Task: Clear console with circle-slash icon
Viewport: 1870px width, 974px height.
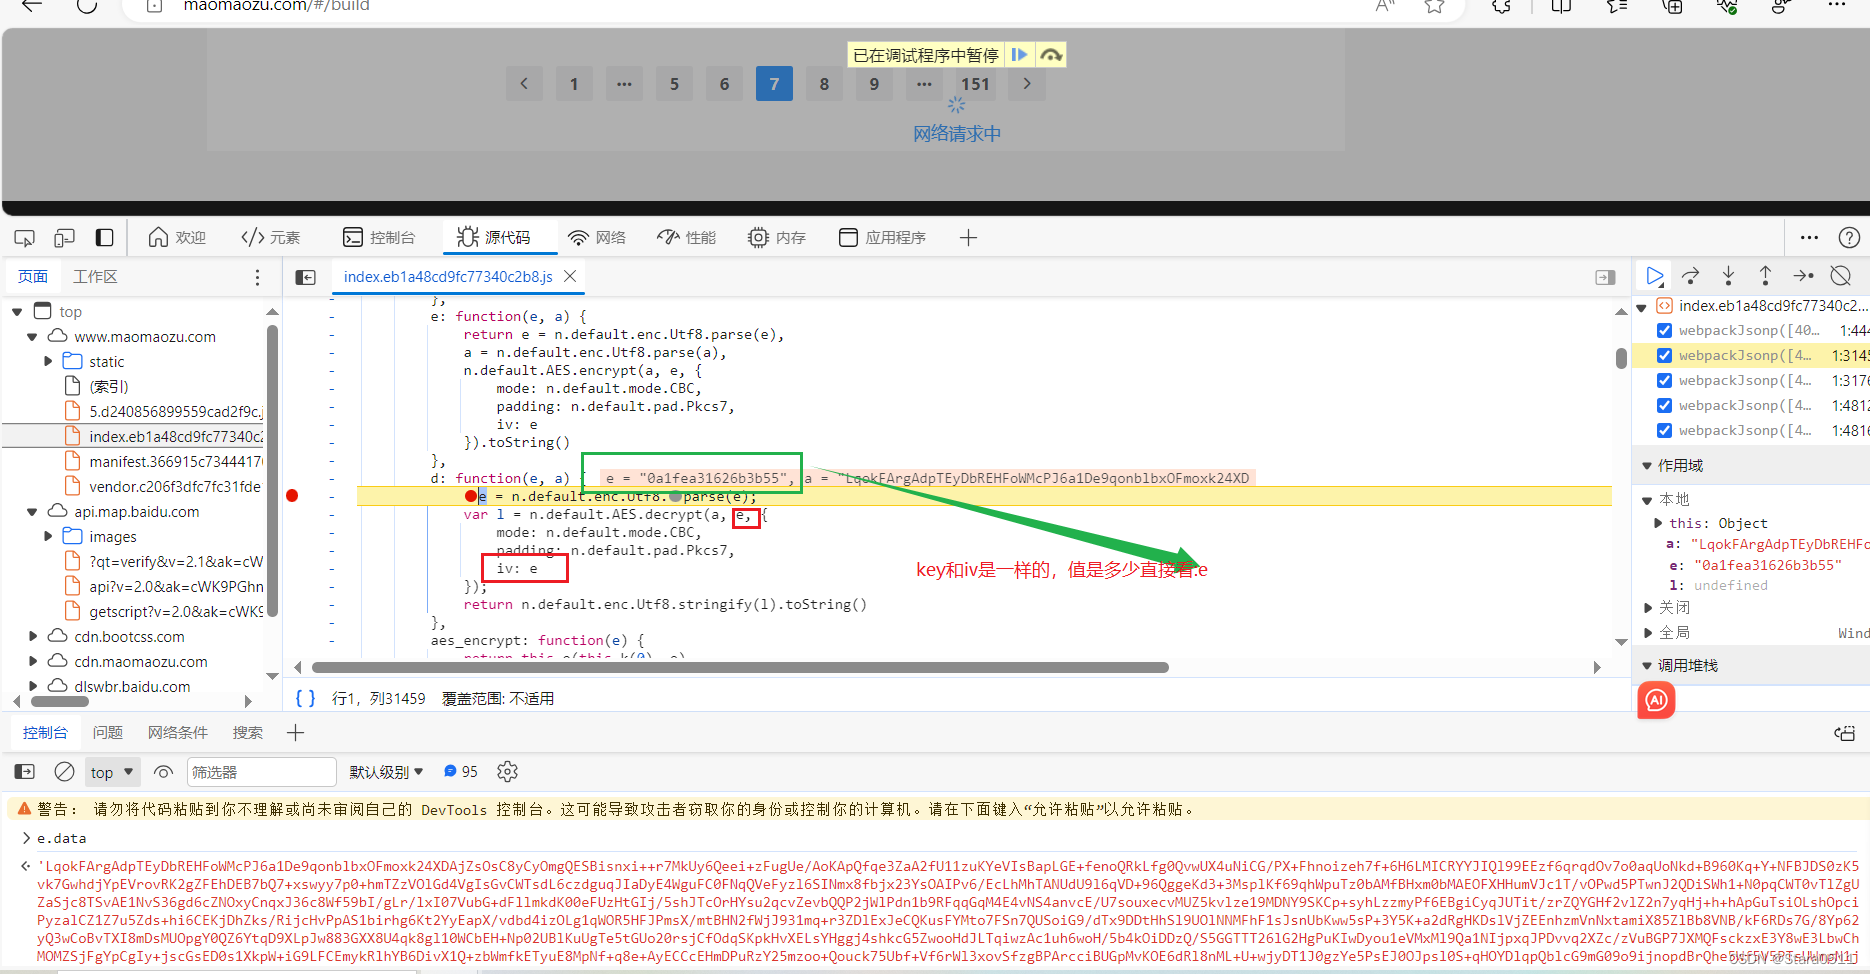Action: (x=64, y=772)
